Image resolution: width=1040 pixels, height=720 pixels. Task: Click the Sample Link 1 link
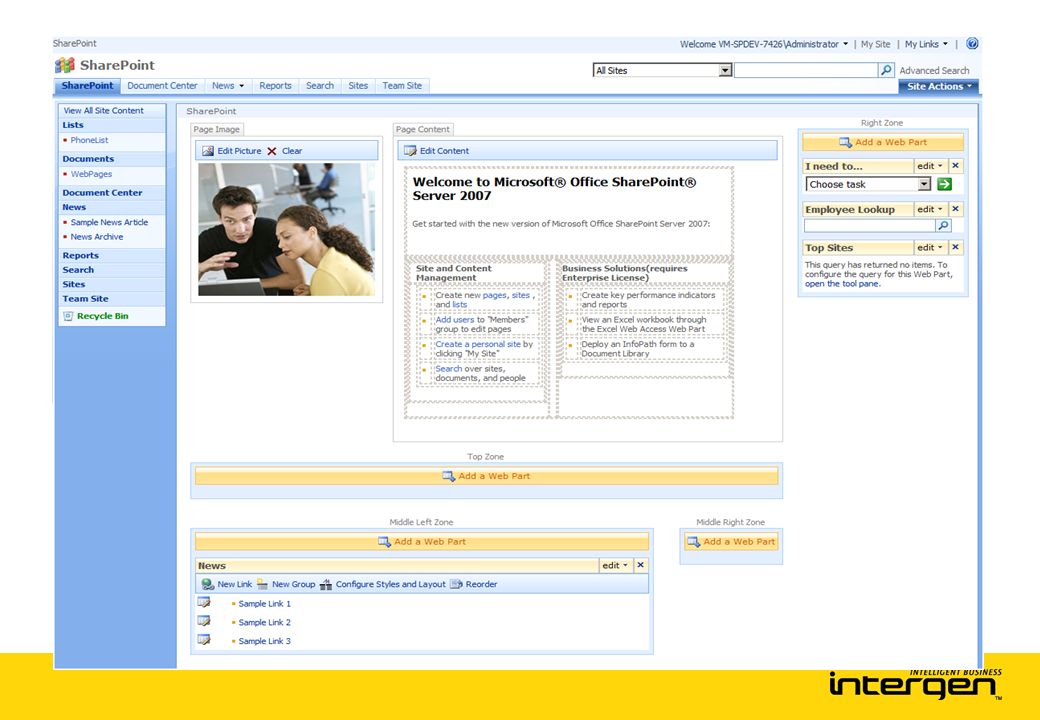(265, 604)
